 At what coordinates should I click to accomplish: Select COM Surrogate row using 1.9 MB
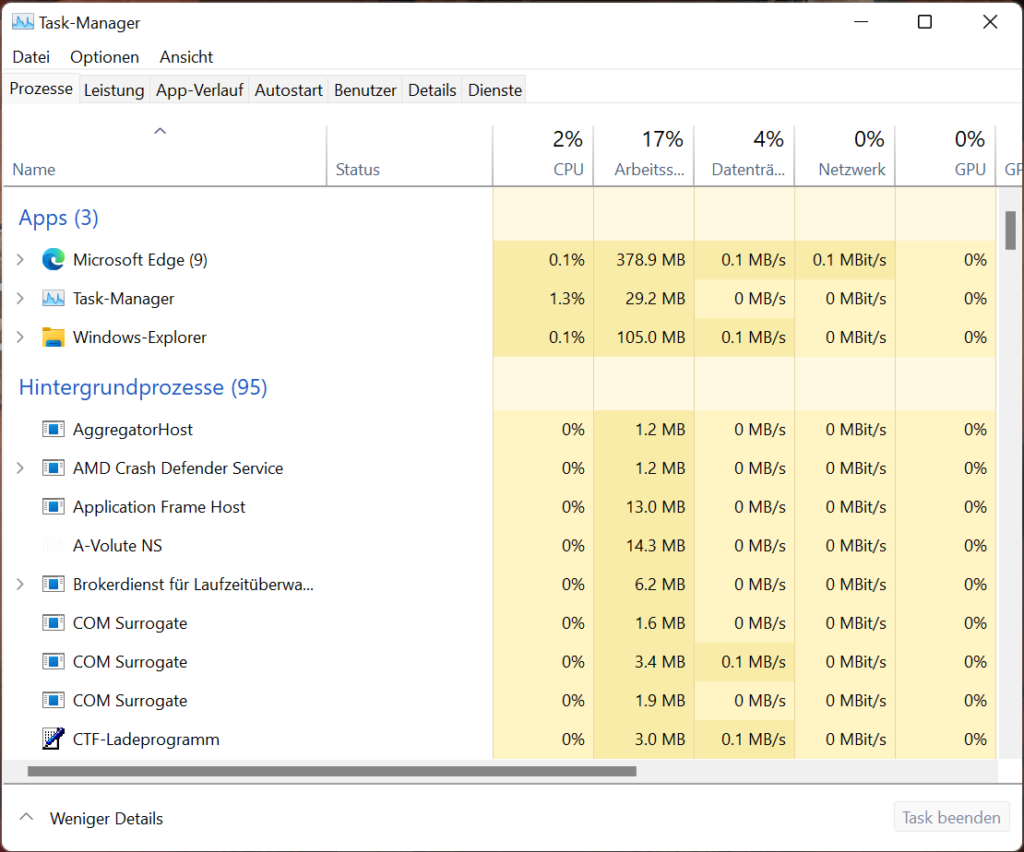pyautogui.click(x=500, y=700)
